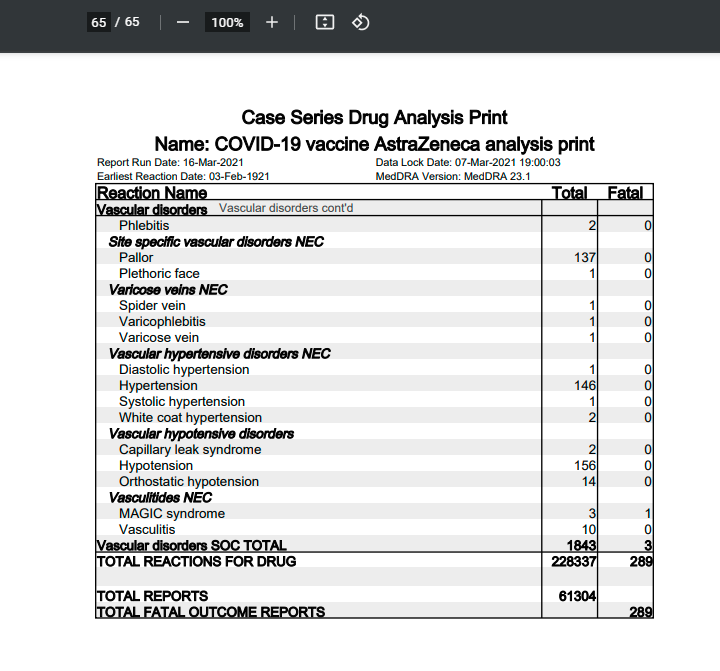The height and width of the screenshot is (671, 720).
Task: Click 'Earliest Reaction Date: 03-Feb-1921' text
Action: [x=183, y=176]
